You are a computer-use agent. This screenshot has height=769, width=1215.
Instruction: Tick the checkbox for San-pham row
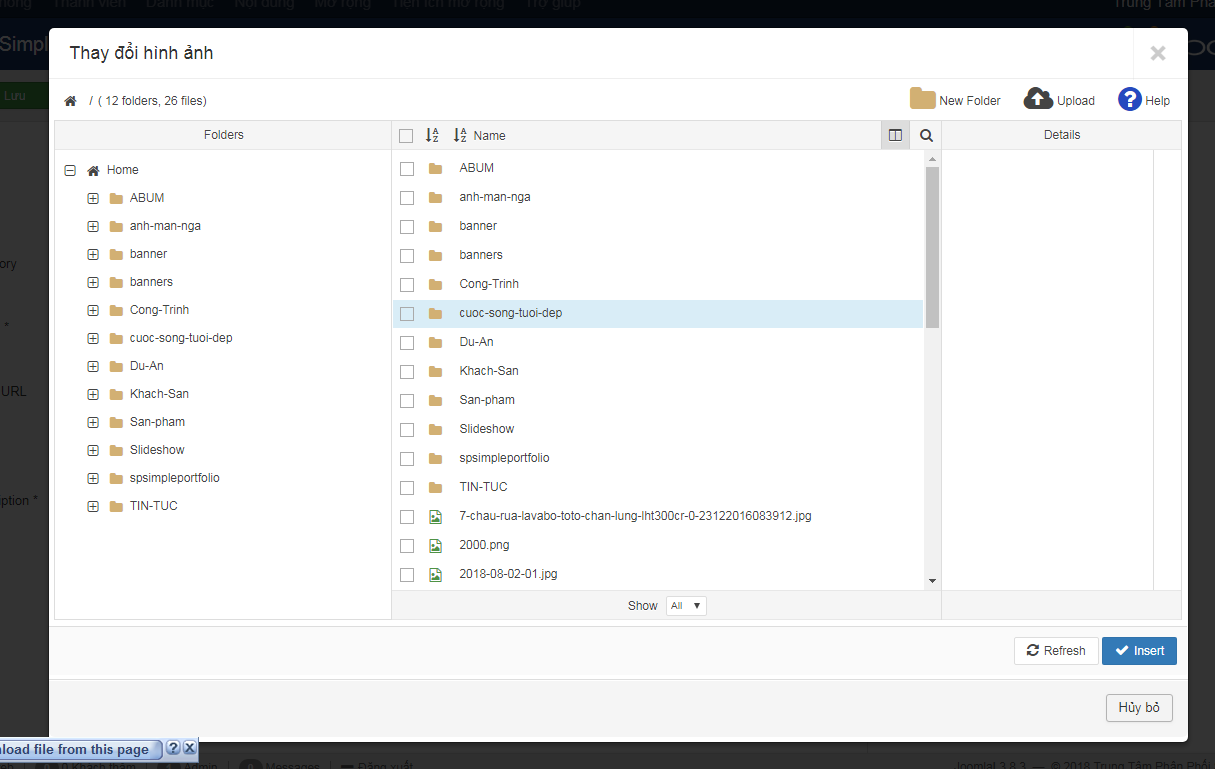(x=407, y=401)
